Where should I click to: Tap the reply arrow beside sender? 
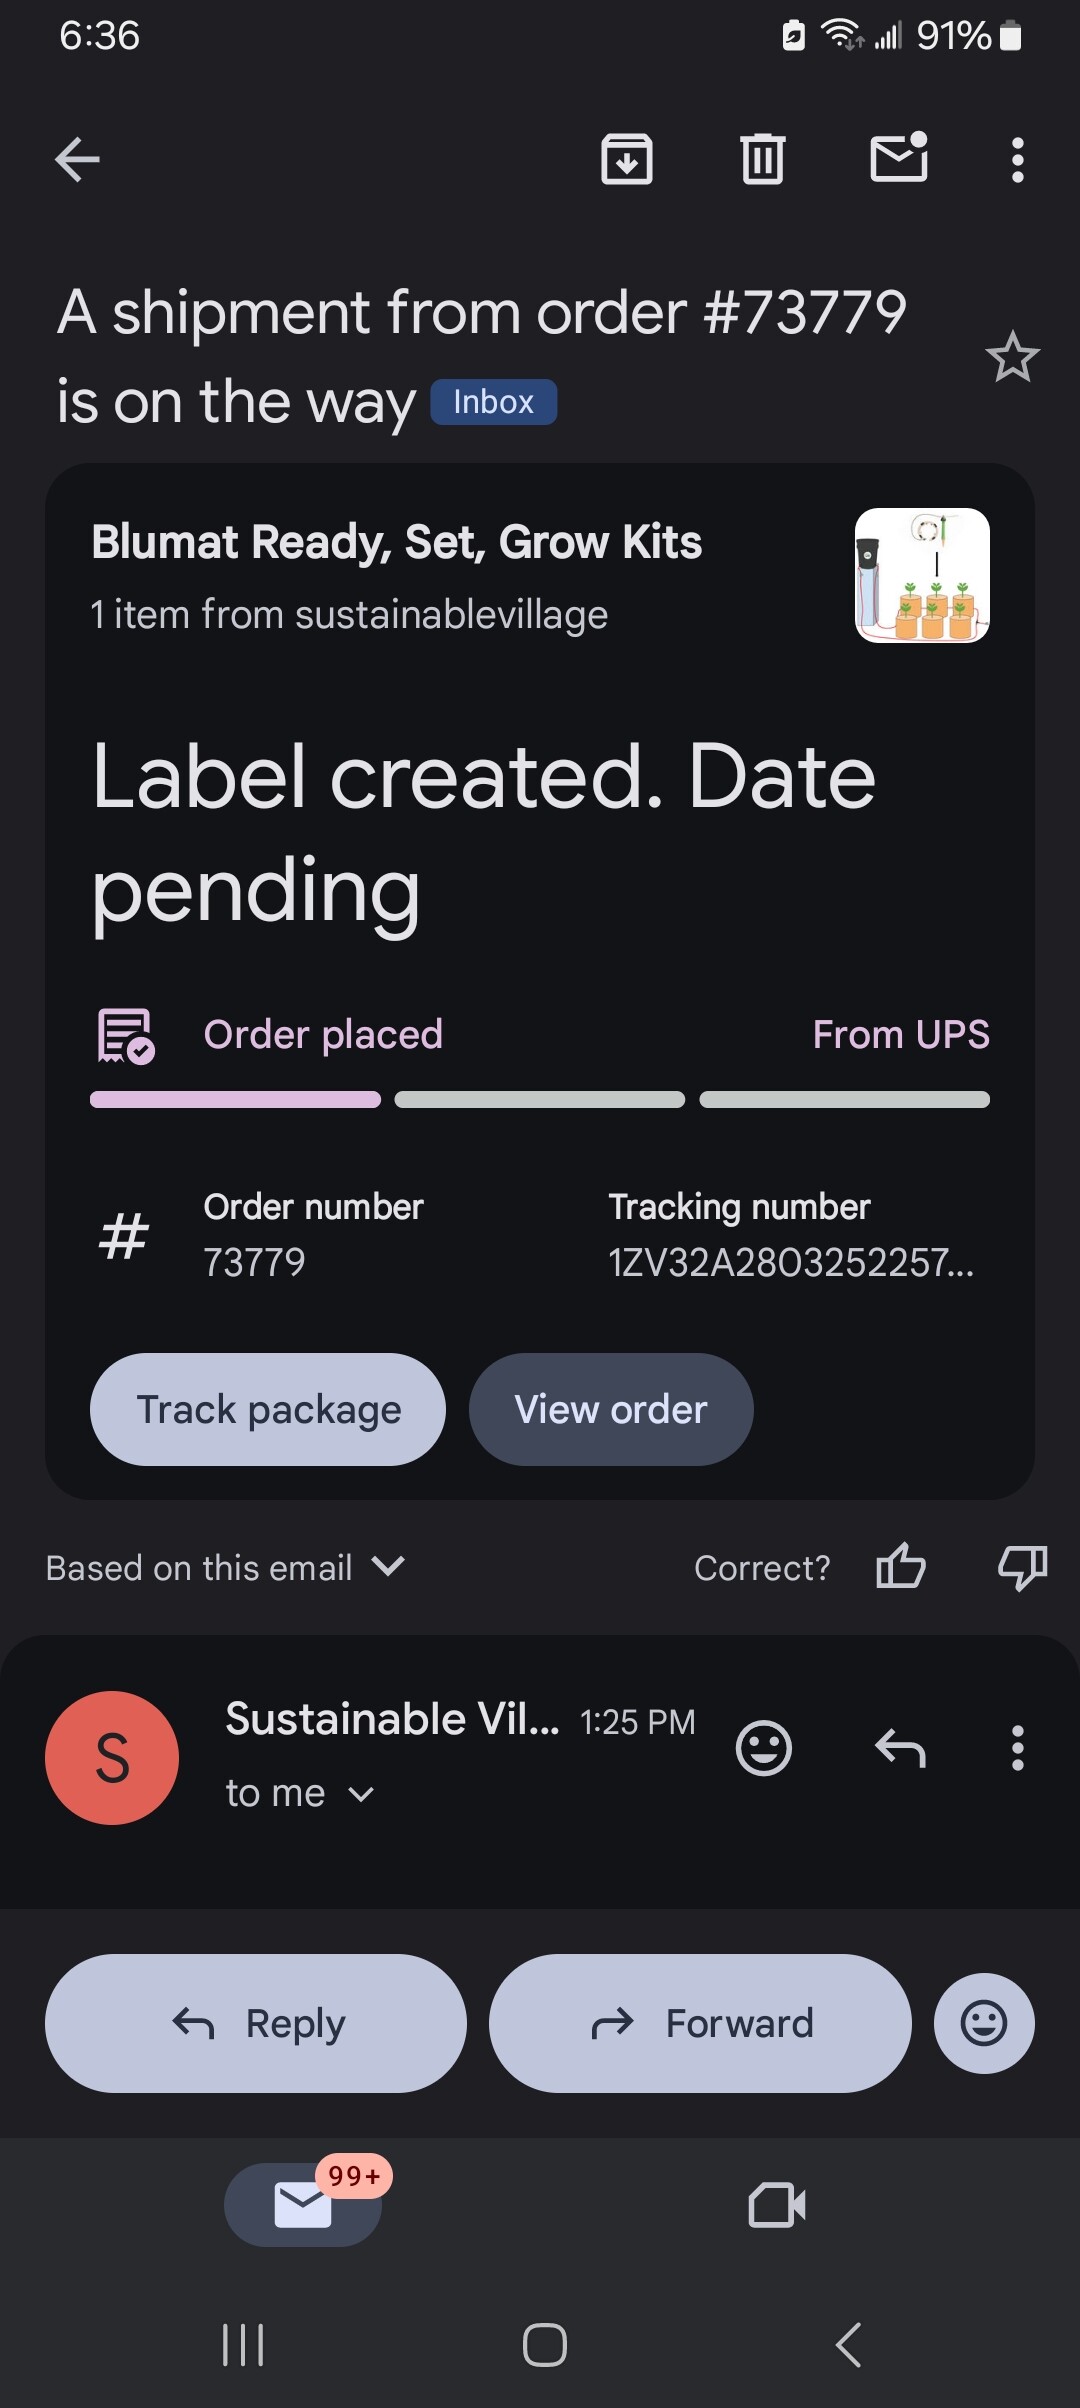pyautogui.click(x=900, y=1748)
